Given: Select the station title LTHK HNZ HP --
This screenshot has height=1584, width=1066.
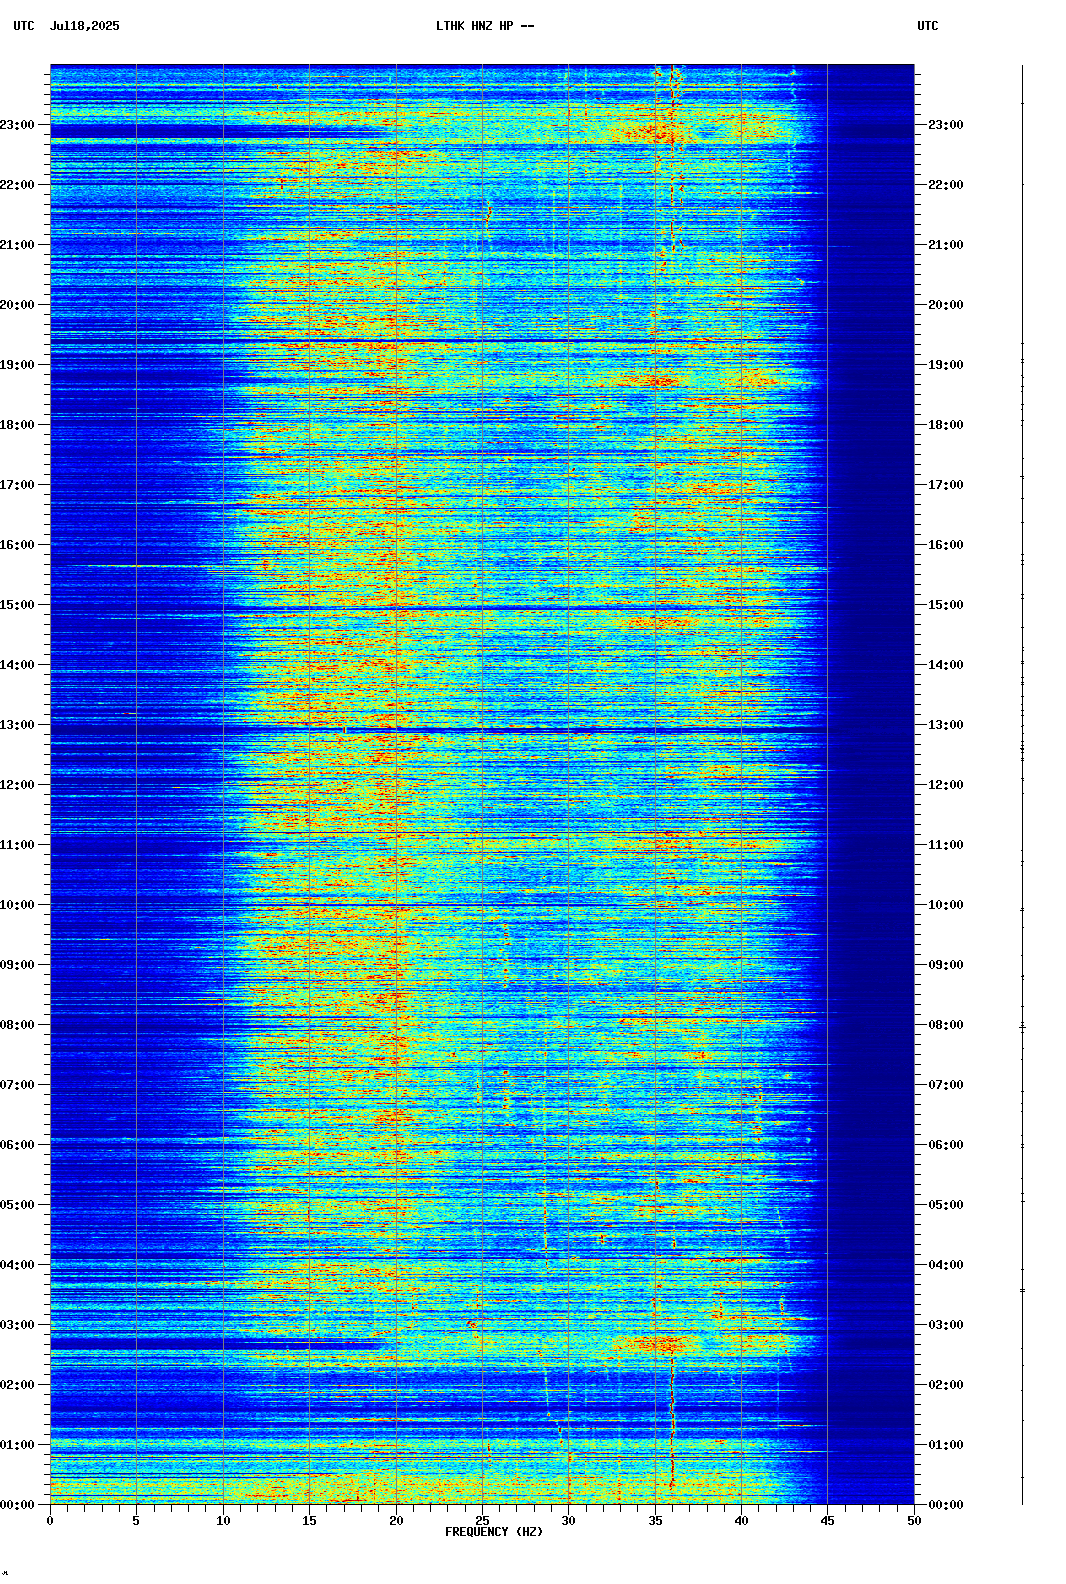Looking at the screenshot, I should coord(485,26).
